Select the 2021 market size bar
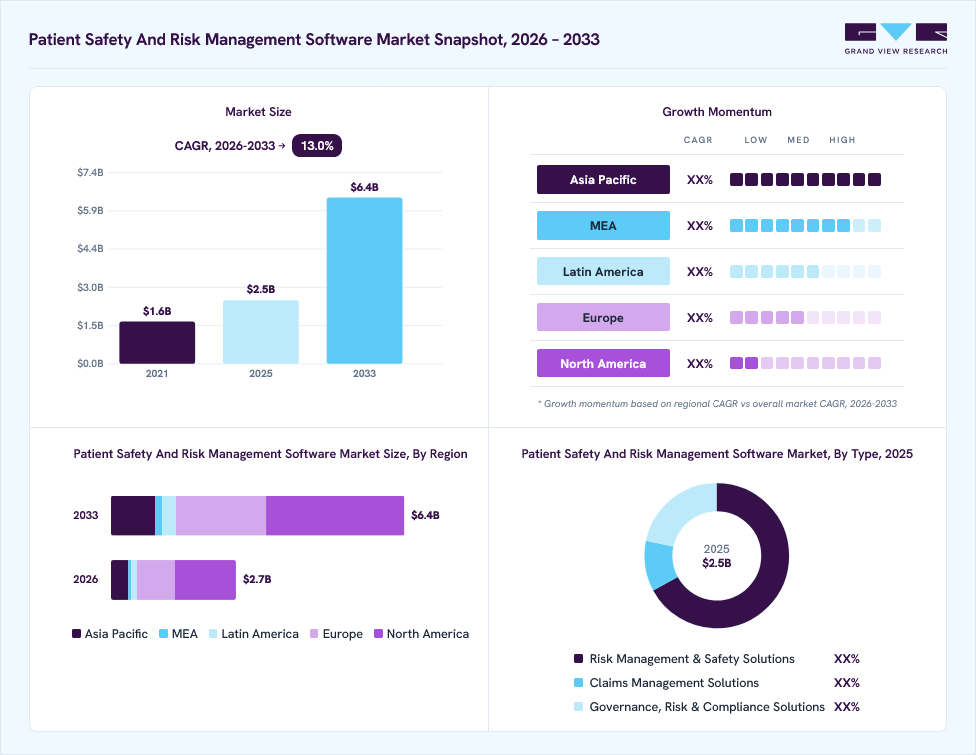 point(157,342)
